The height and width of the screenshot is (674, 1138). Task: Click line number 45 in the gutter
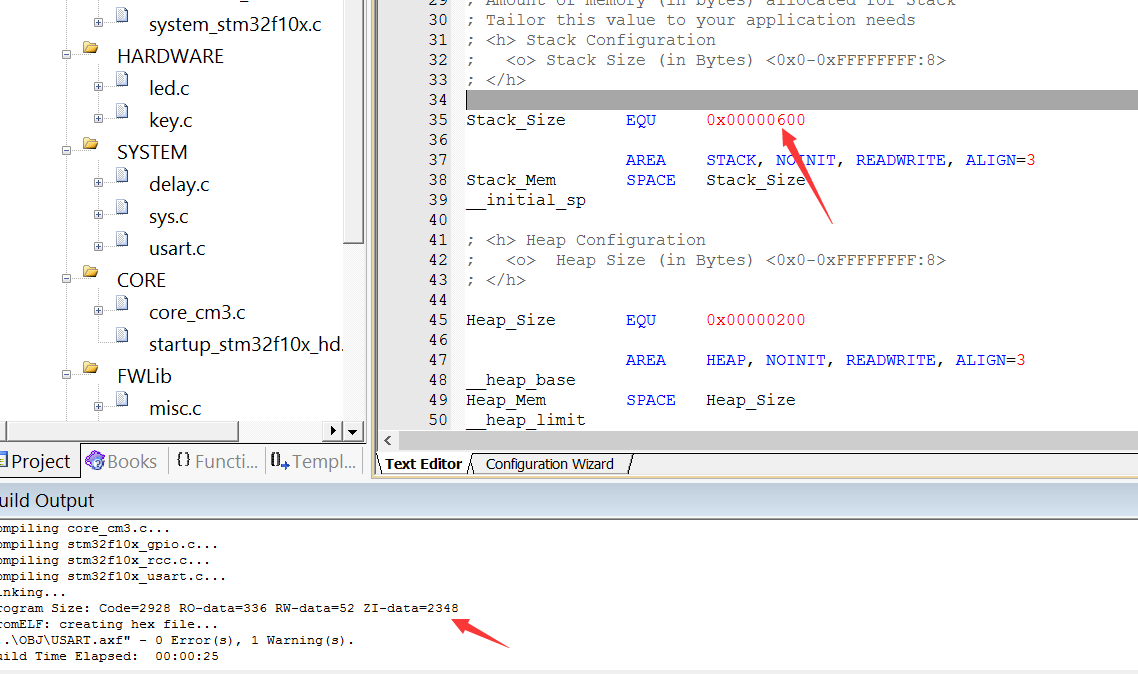click(438, 320)
